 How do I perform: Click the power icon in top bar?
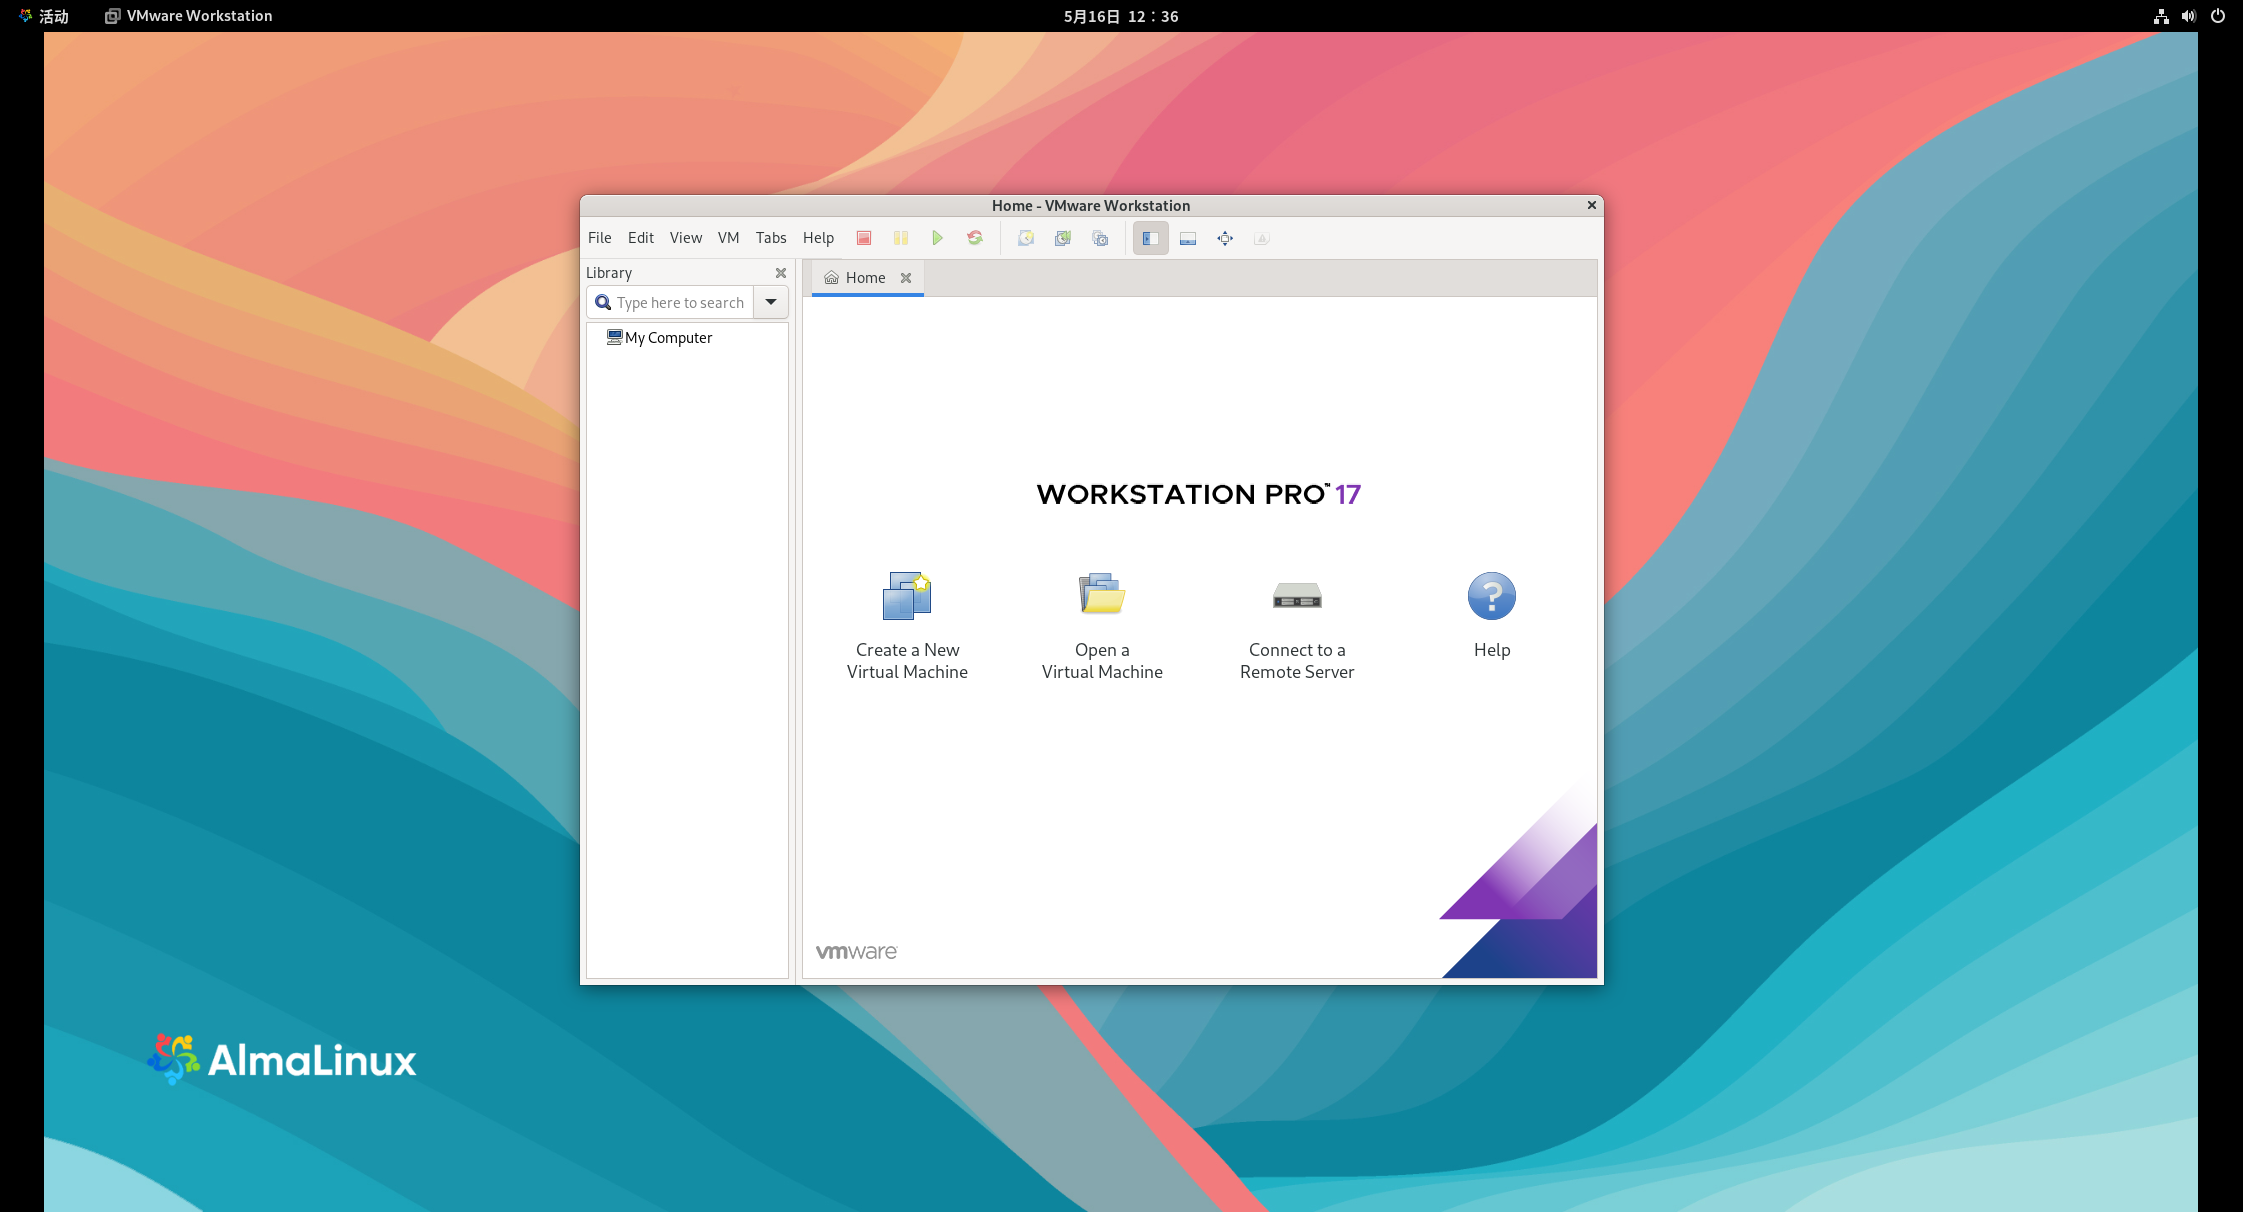tap(2218, 16)
